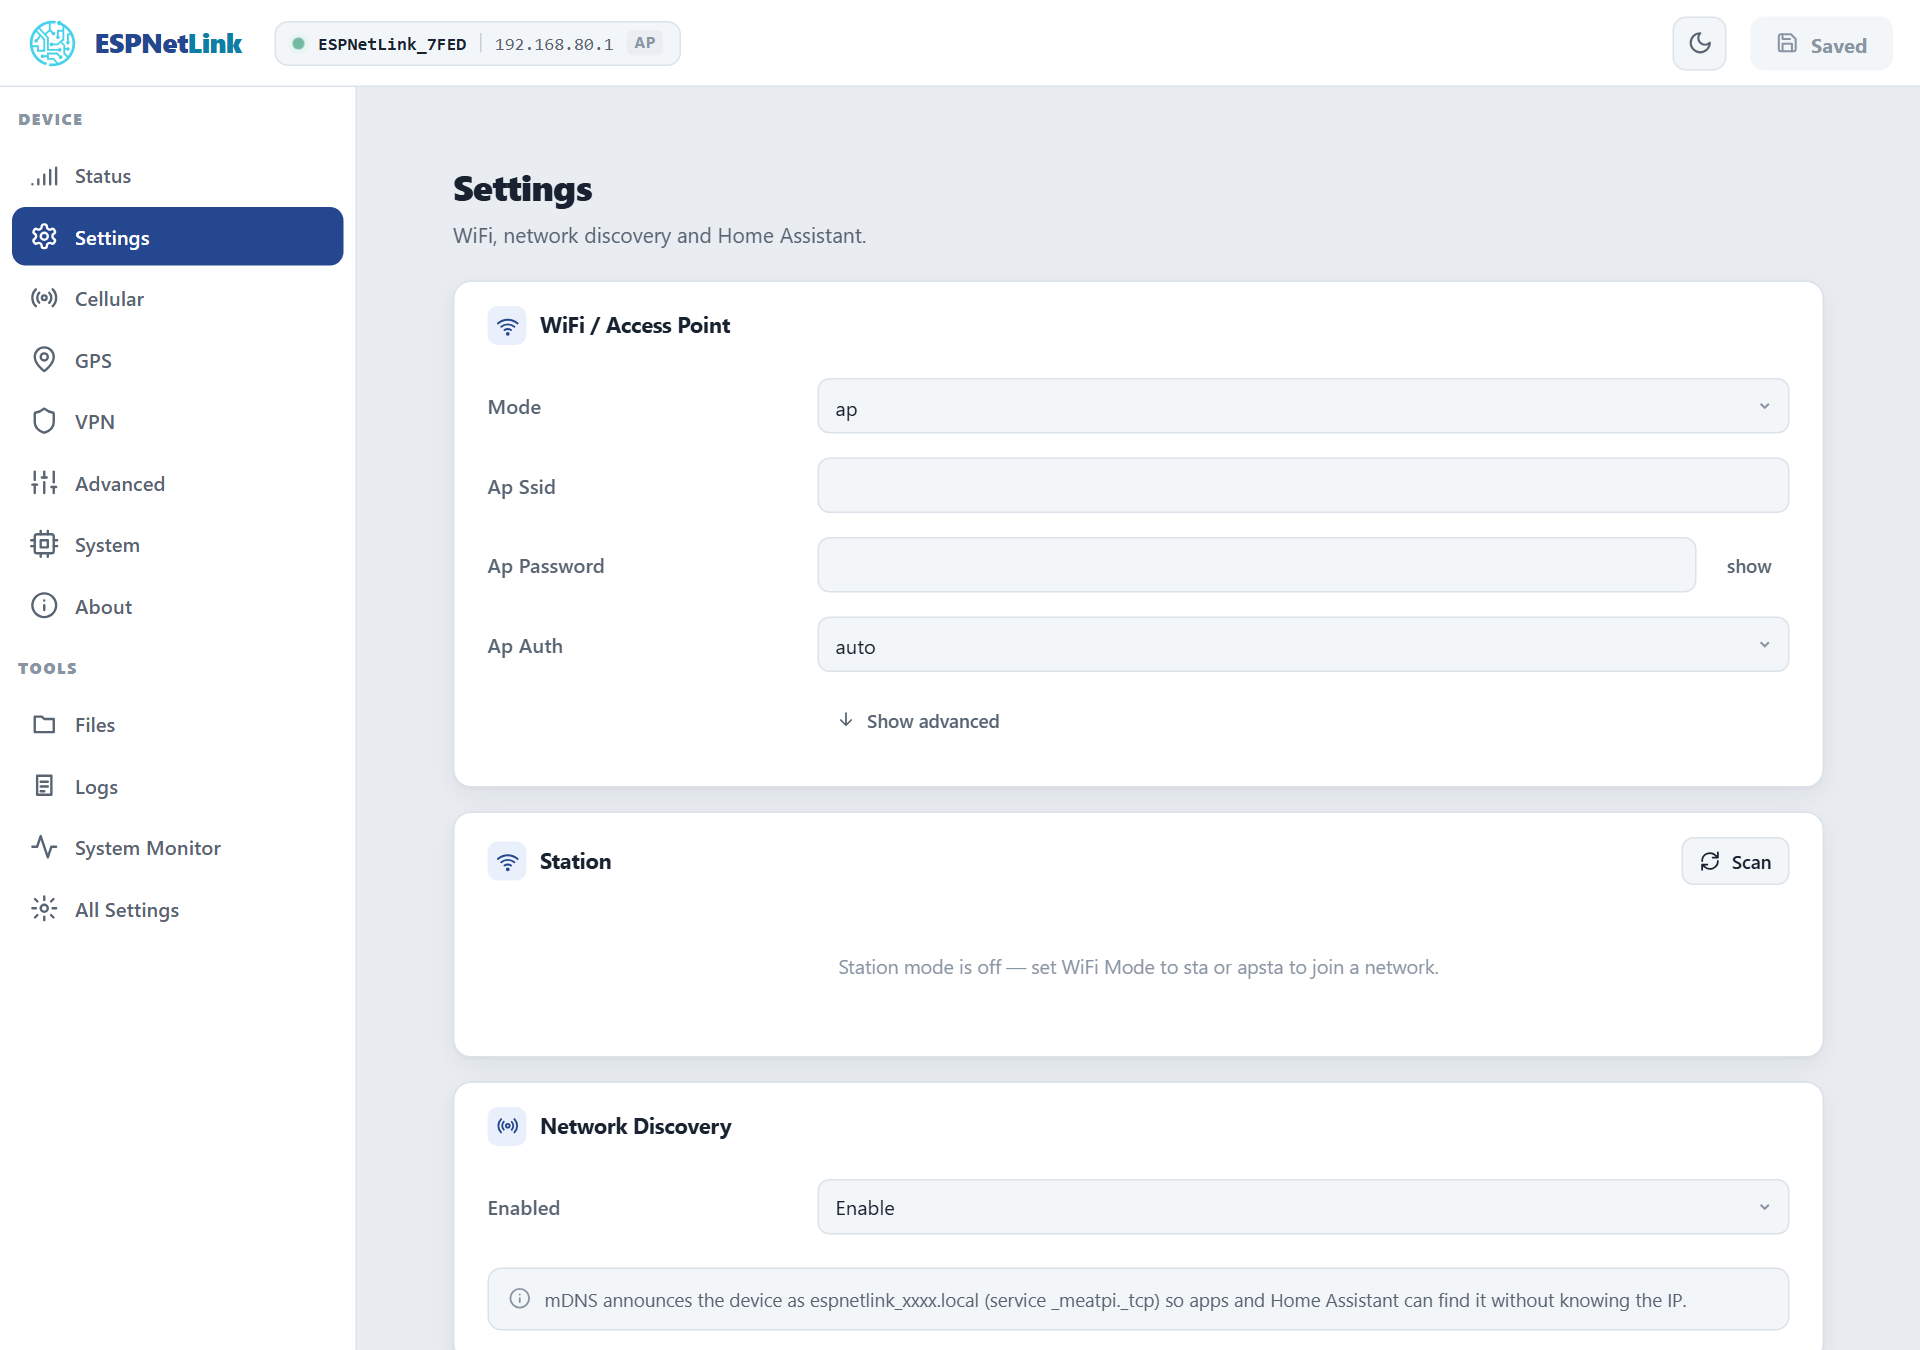Open the Status page

coord(177,176)
